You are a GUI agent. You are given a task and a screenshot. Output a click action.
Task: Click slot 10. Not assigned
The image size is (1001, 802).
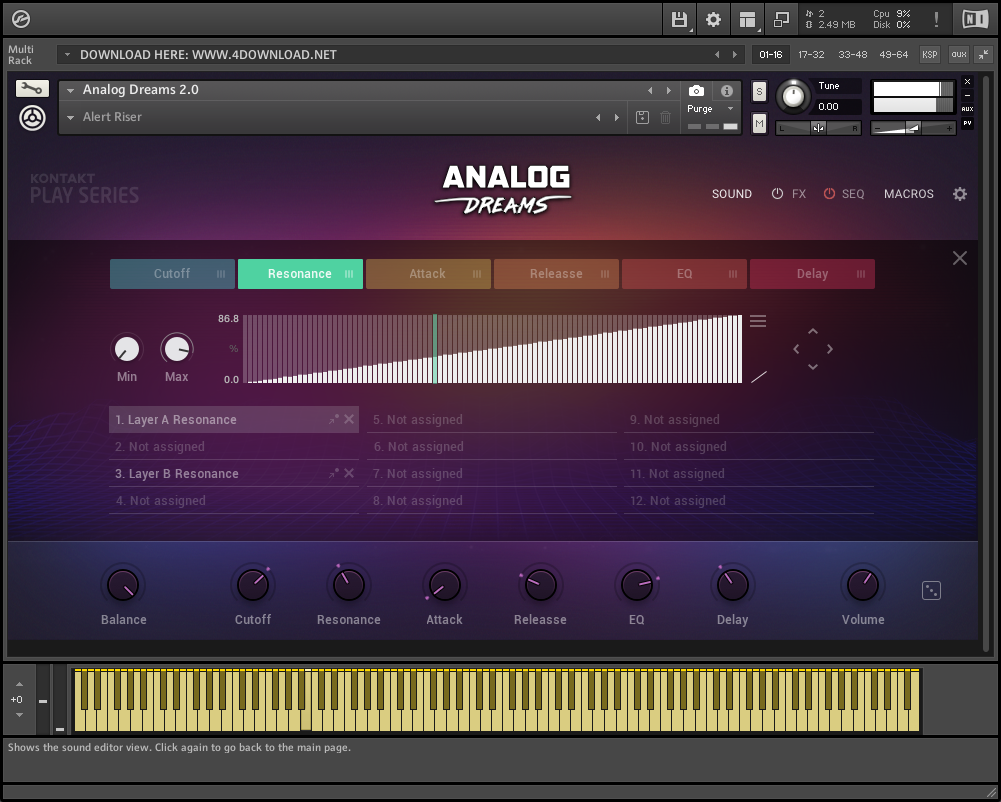tap(749, 446)
